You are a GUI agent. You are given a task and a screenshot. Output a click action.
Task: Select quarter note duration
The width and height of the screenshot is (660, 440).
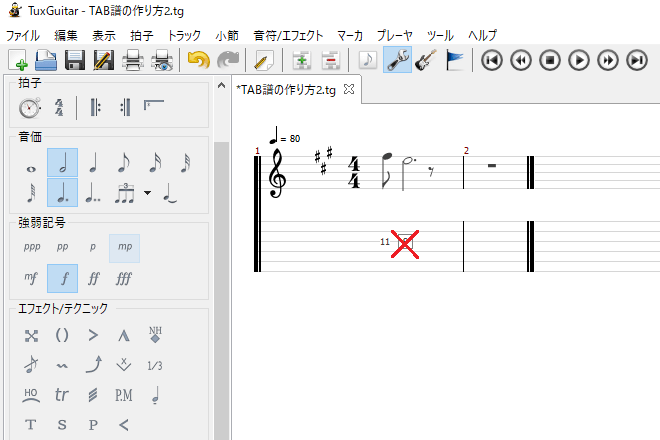(93, 163)
